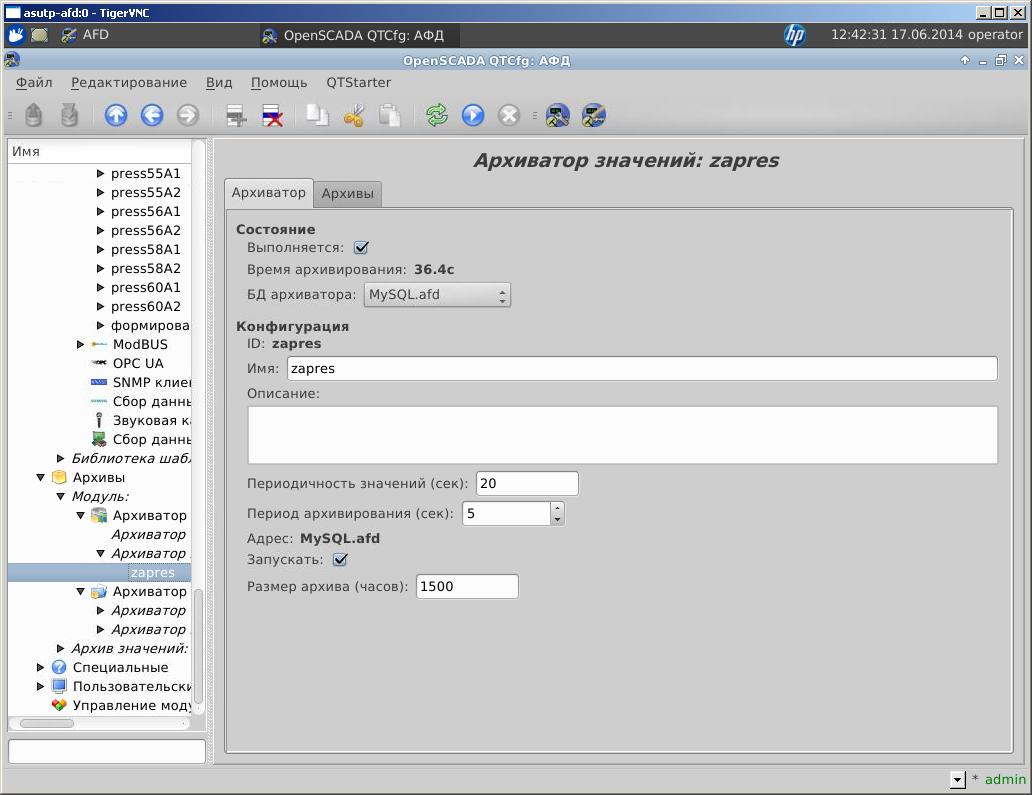Viewport: 1032px width, 795px height.
Task: Click the Размер архива (часов) field
Action: 467,587
